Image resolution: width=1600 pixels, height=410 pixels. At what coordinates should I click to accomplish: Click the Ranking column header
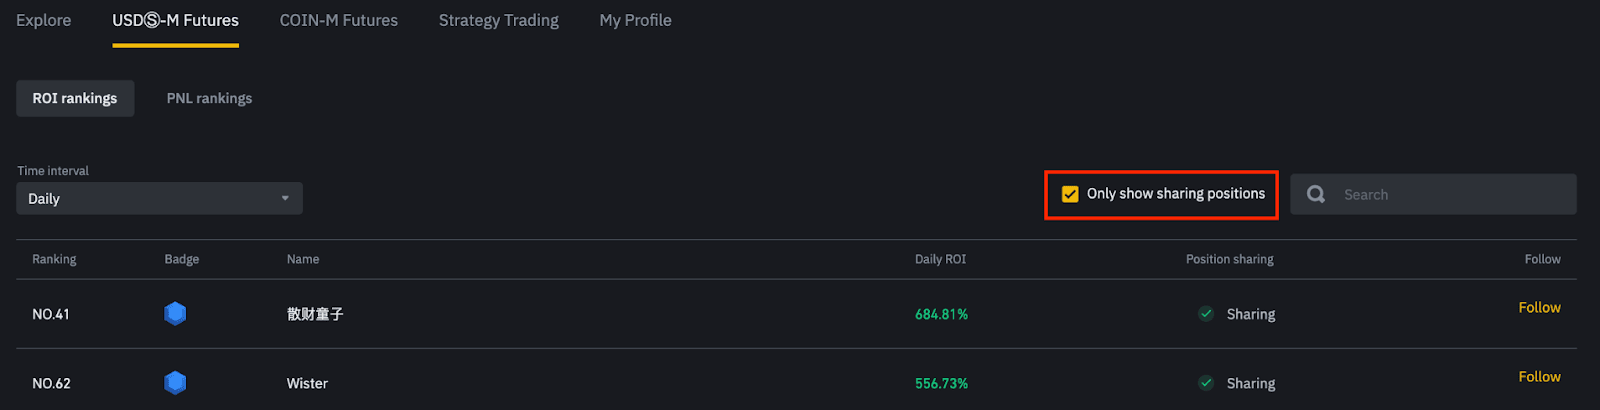coord(54,259)
